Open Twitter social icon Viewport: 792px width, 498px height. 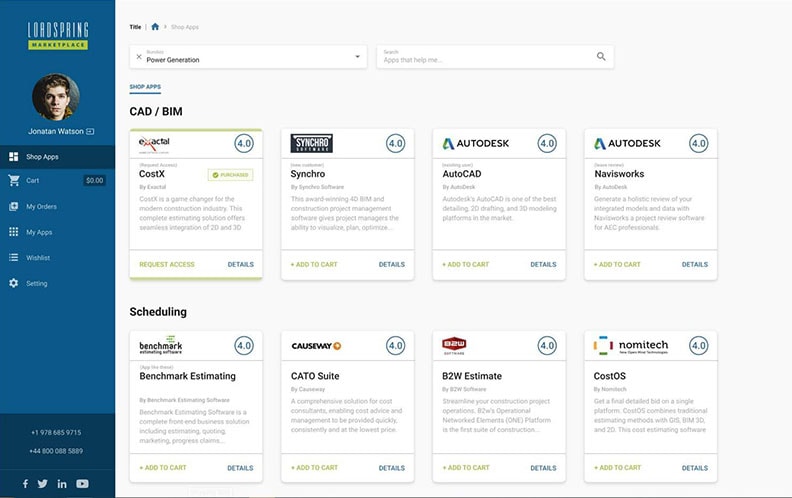(x=43, y=483)
